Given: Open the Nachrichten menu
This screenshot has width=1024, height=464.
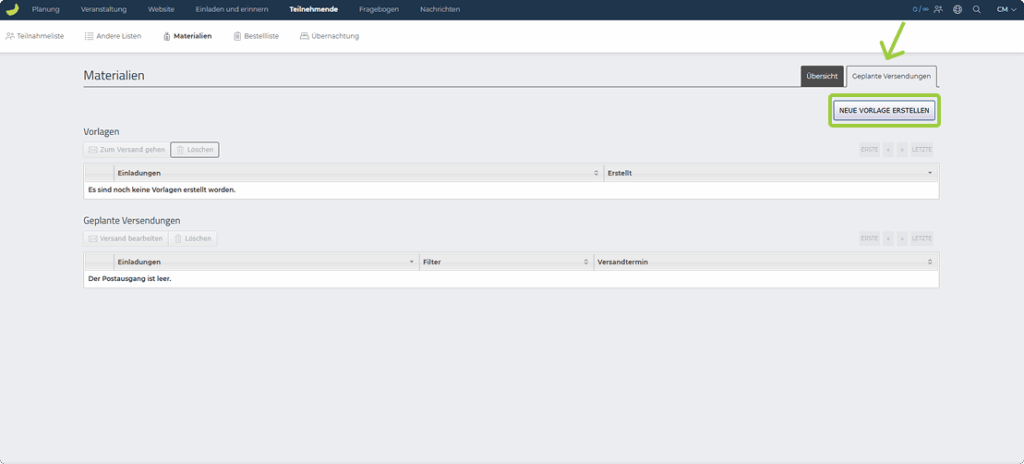Looking at the screenshot, I should (440, 10).
